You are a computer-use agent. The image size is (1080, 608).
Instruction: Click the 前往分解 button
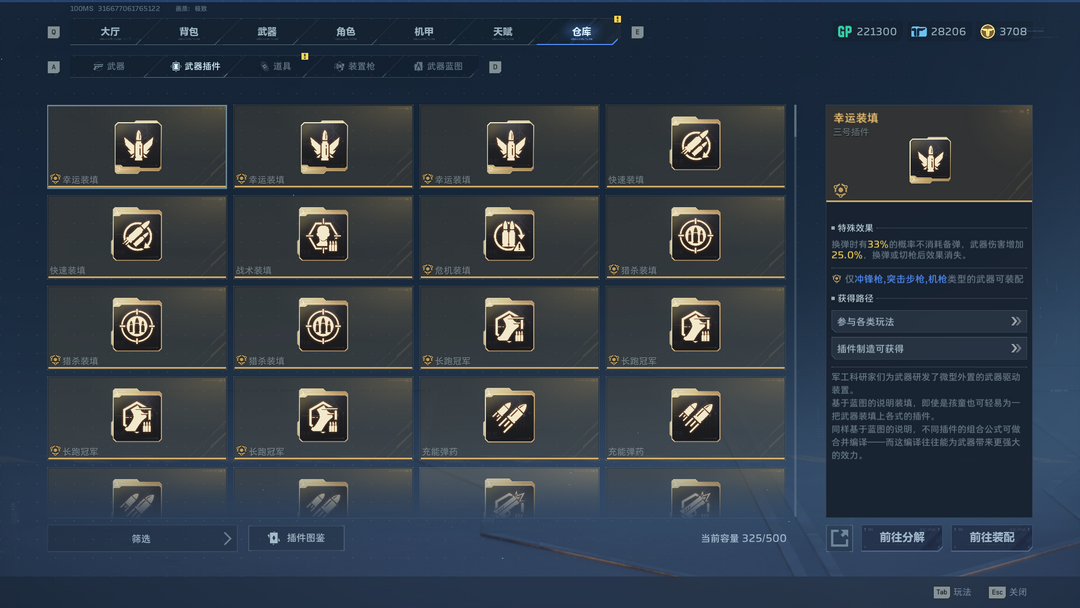tap(902, 538)
